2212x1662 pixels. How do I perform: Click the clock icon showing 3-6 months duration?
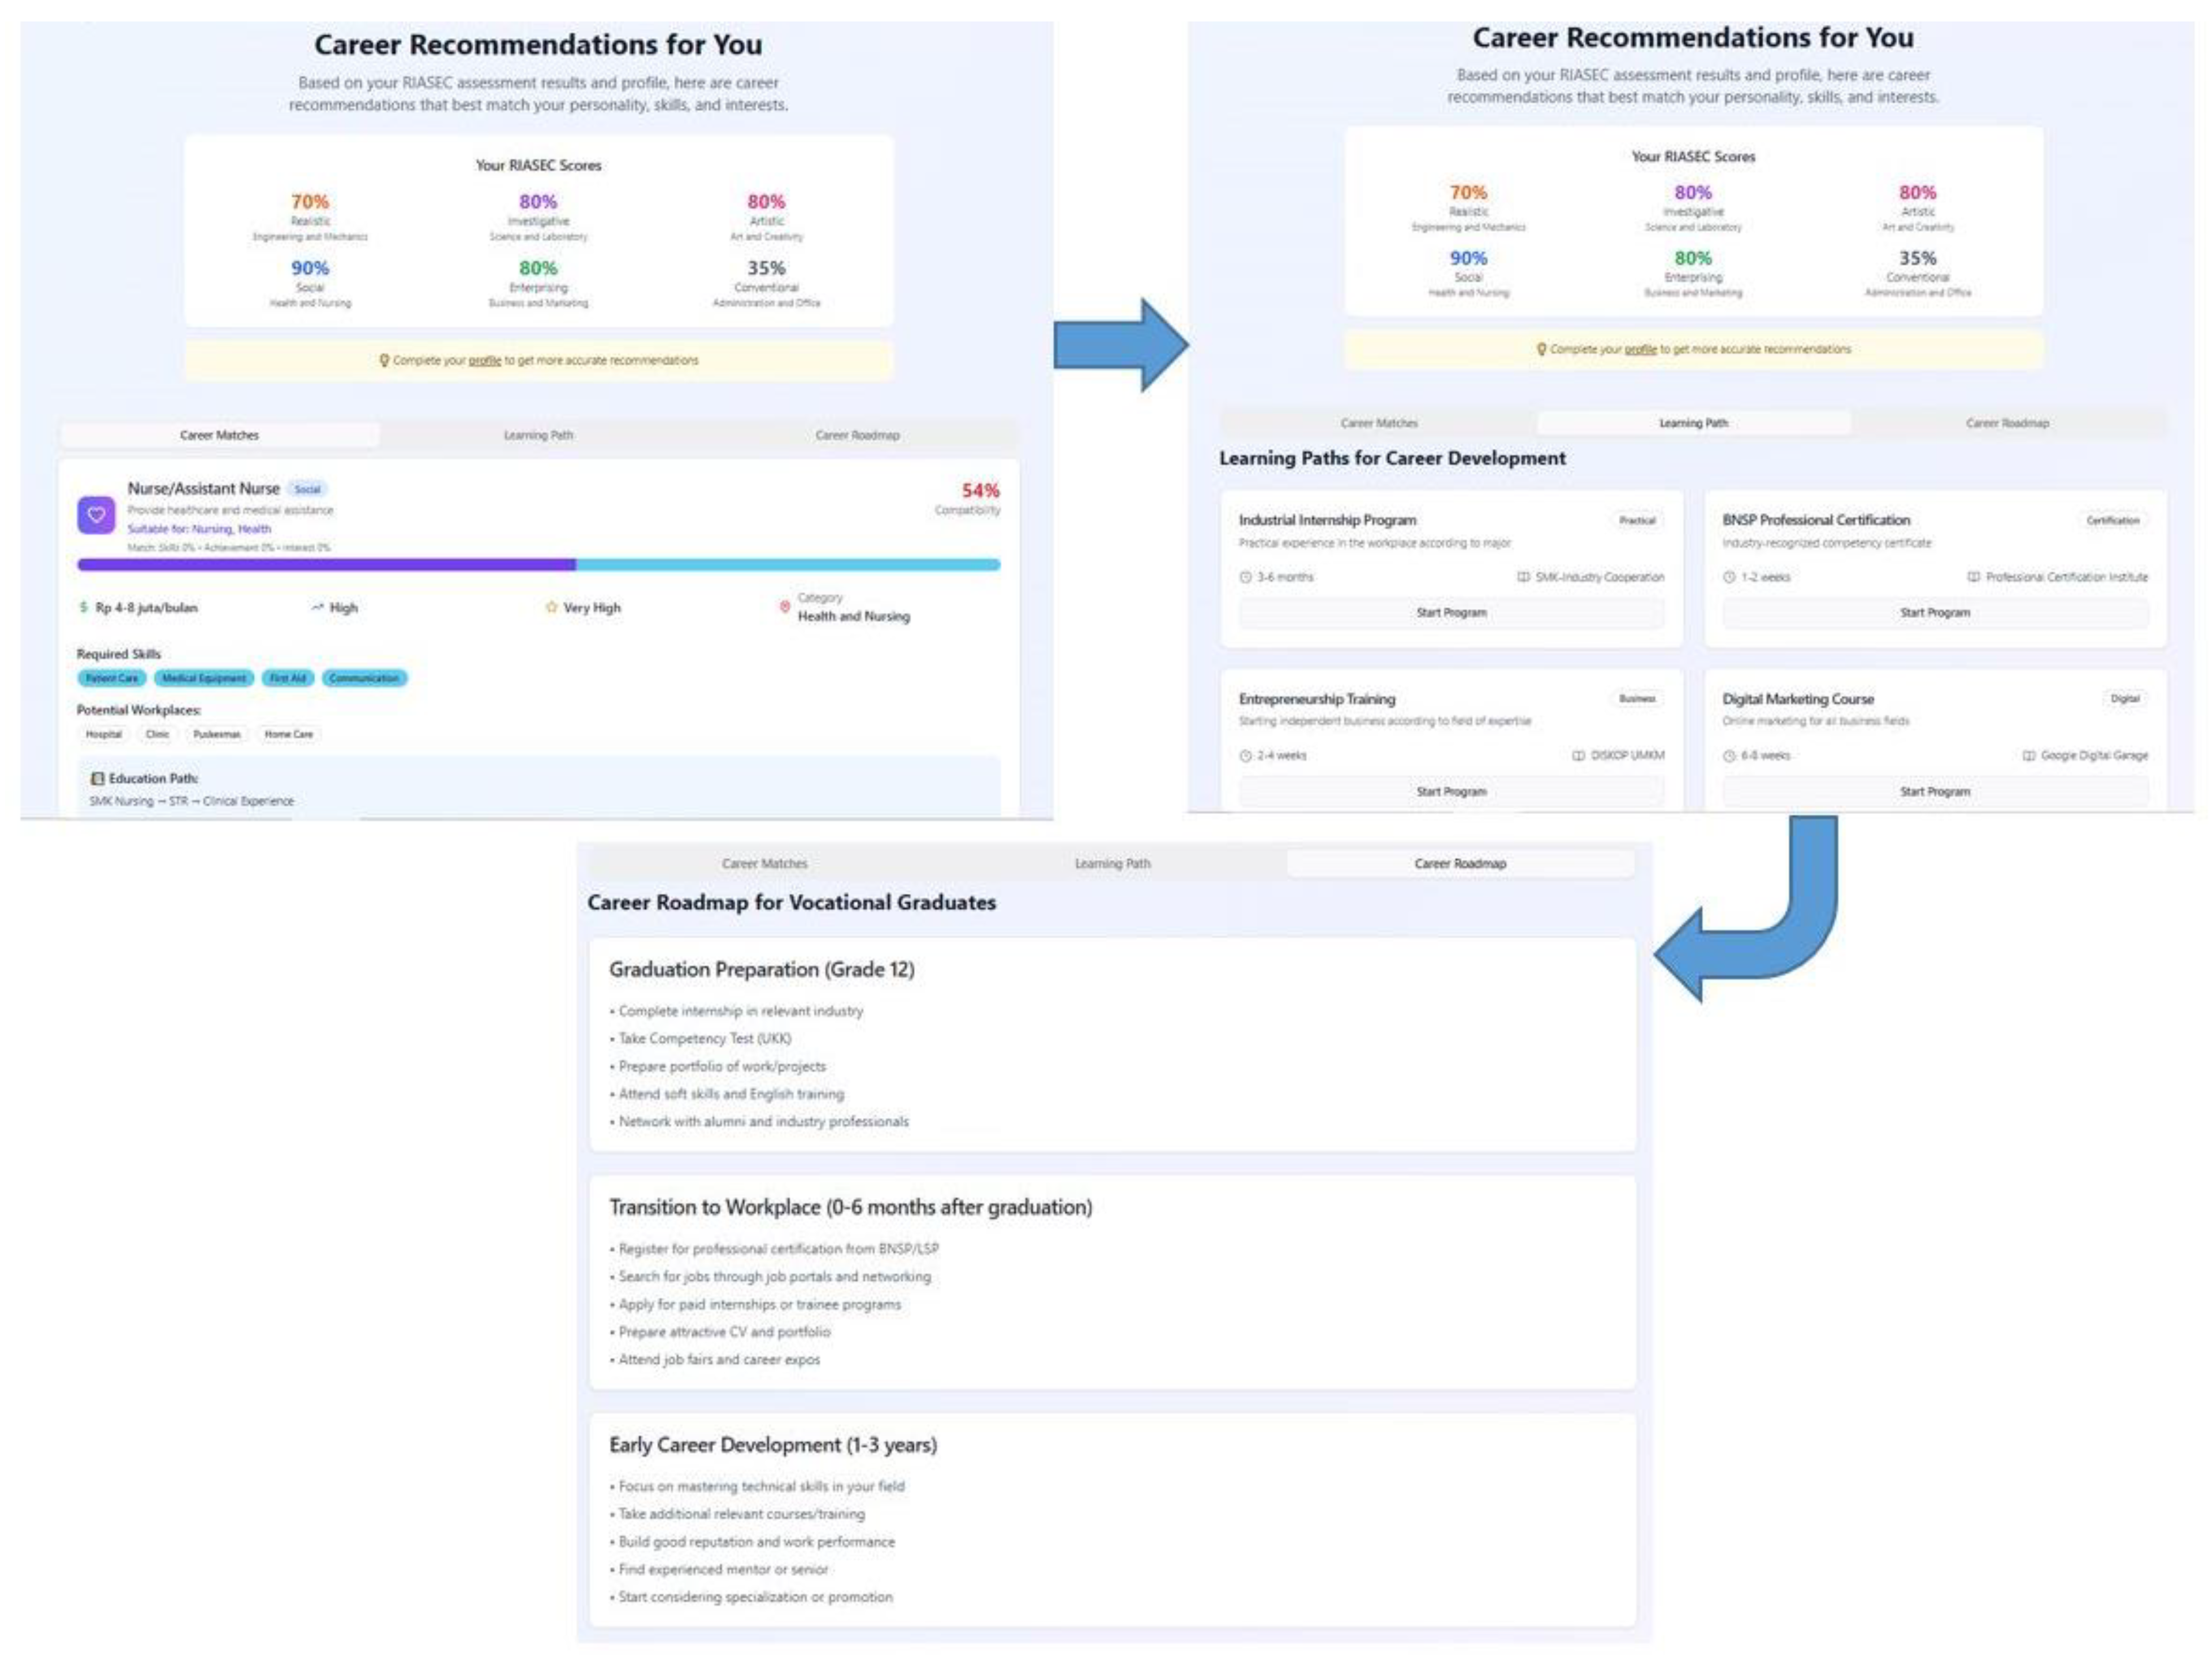point(1247,577)
